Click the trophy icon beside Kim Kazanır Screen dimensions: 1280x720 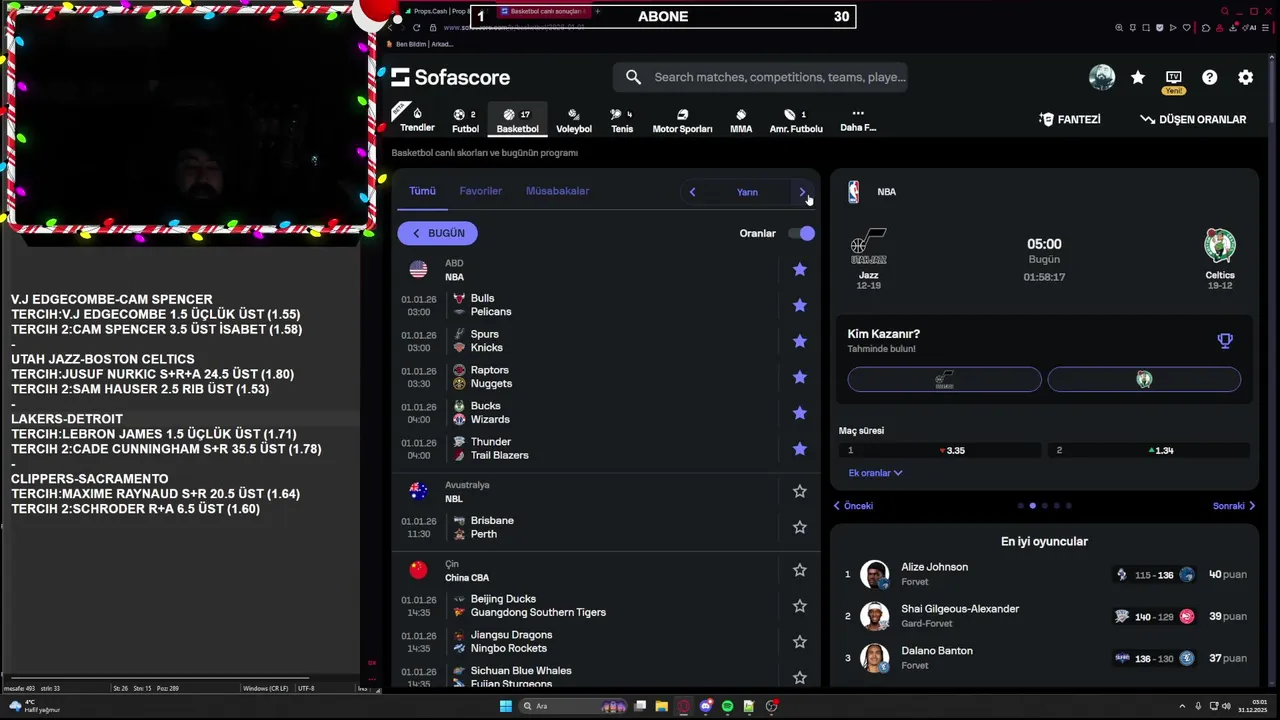[x=1225, y=341]
